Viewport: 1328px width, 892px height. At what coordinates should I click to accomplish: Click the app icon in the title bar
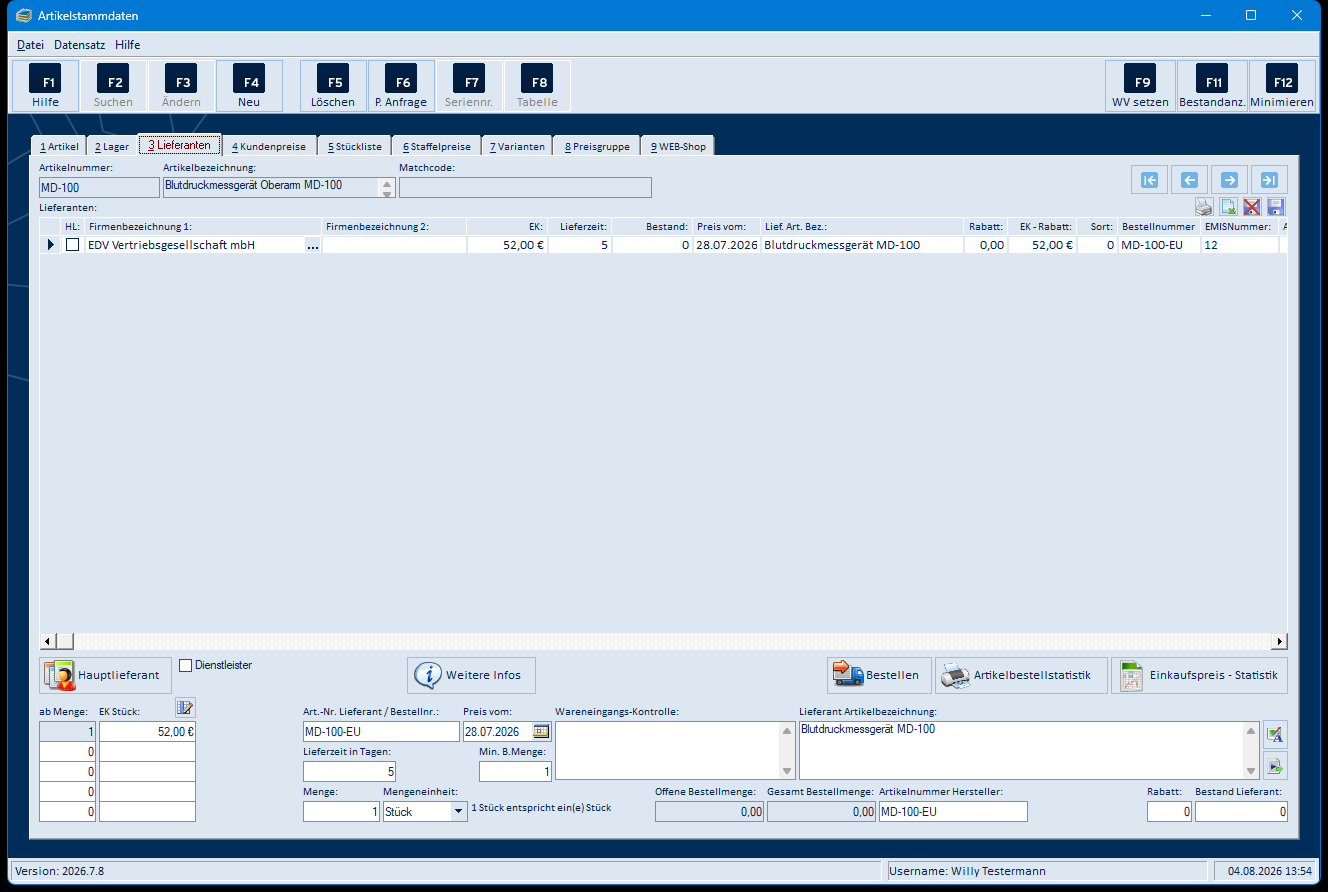click(x=24, y=16)
